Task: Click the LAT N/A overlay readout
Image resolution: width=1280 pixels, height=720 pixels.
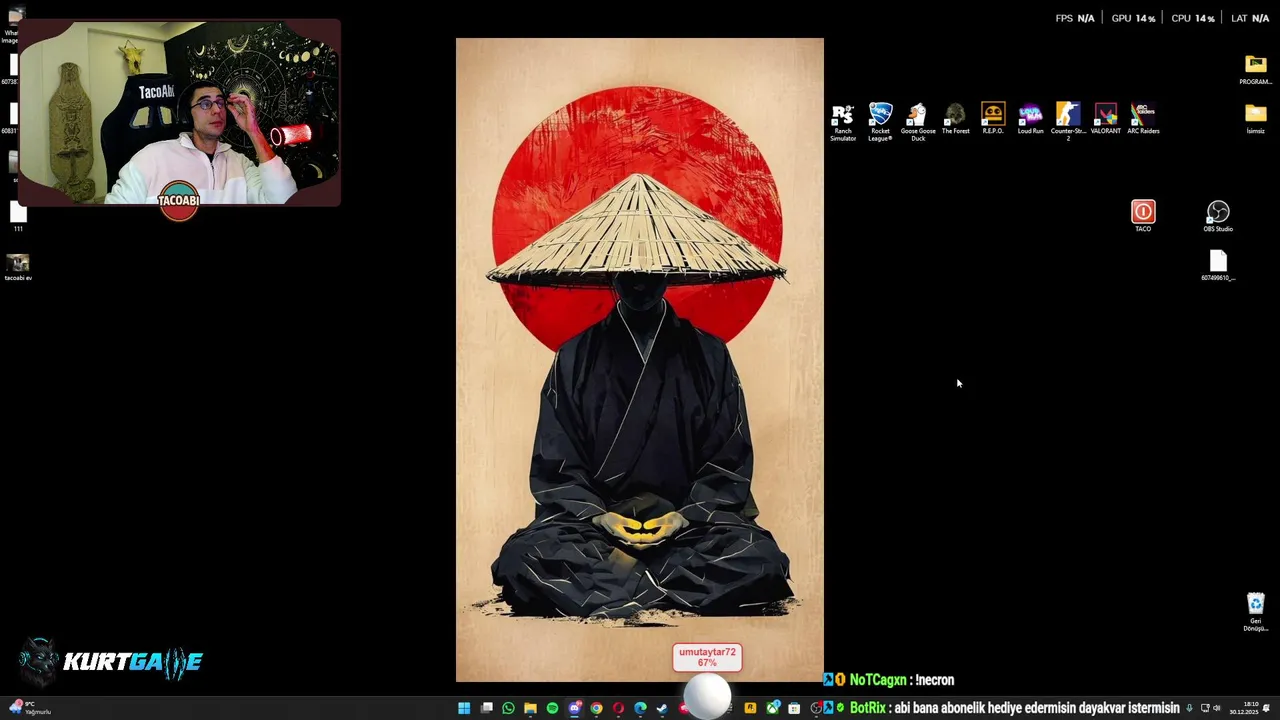Action: click(1250, 18)
